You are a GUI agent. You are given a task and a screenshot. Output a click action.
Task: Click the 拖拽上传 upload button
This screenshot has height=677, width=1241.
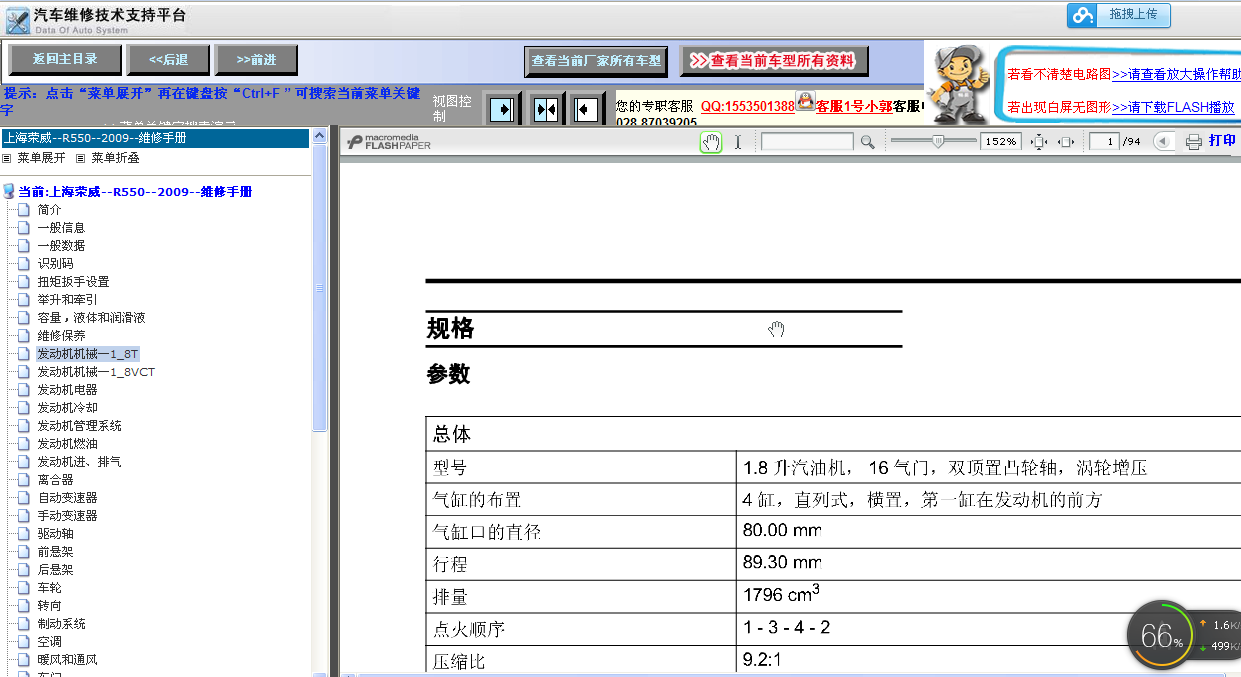point(1118,15)
